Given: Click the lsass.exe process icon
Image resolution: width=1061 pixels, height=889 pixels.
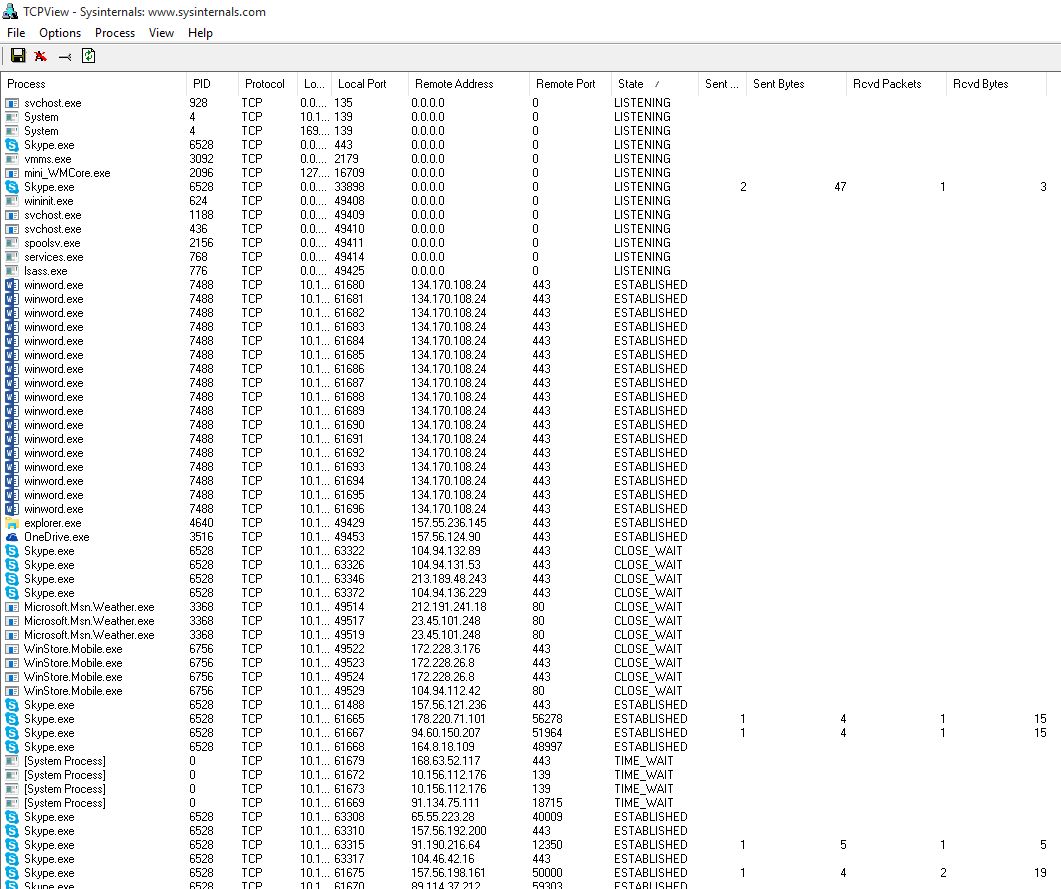Looking at the screenshot, I should [x=12, y=271].
